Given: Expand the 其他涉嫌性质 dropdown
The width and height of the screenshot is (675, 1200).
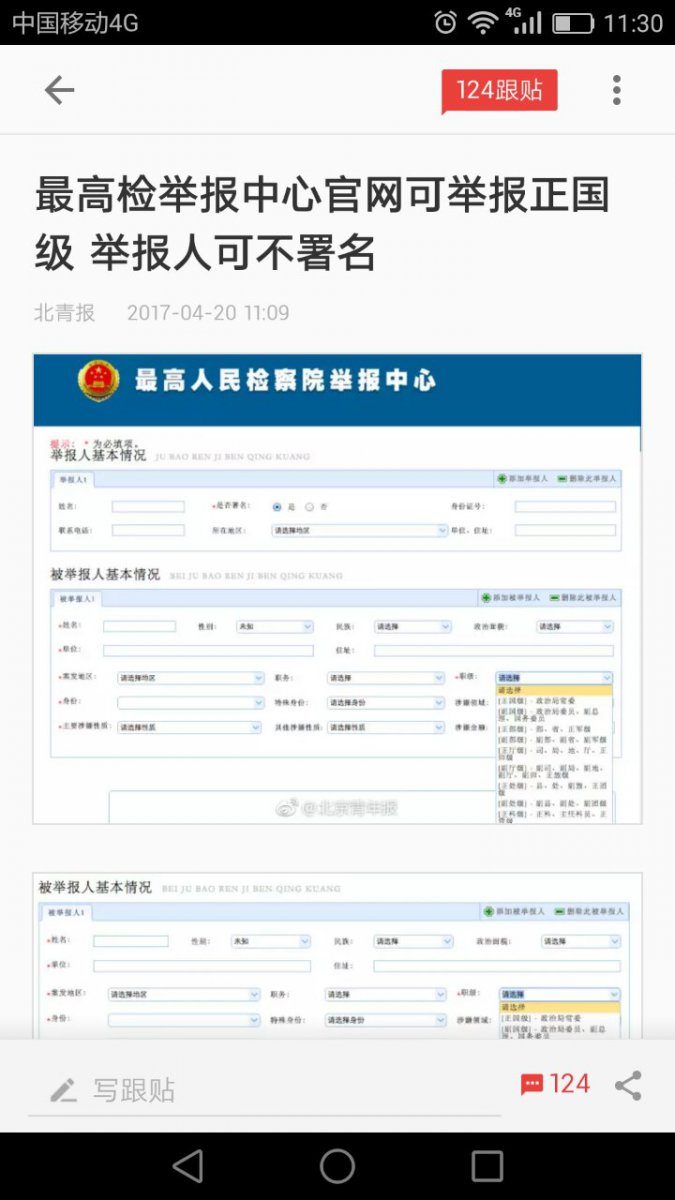Looking at the screenshot, I should tap(385, 727).
